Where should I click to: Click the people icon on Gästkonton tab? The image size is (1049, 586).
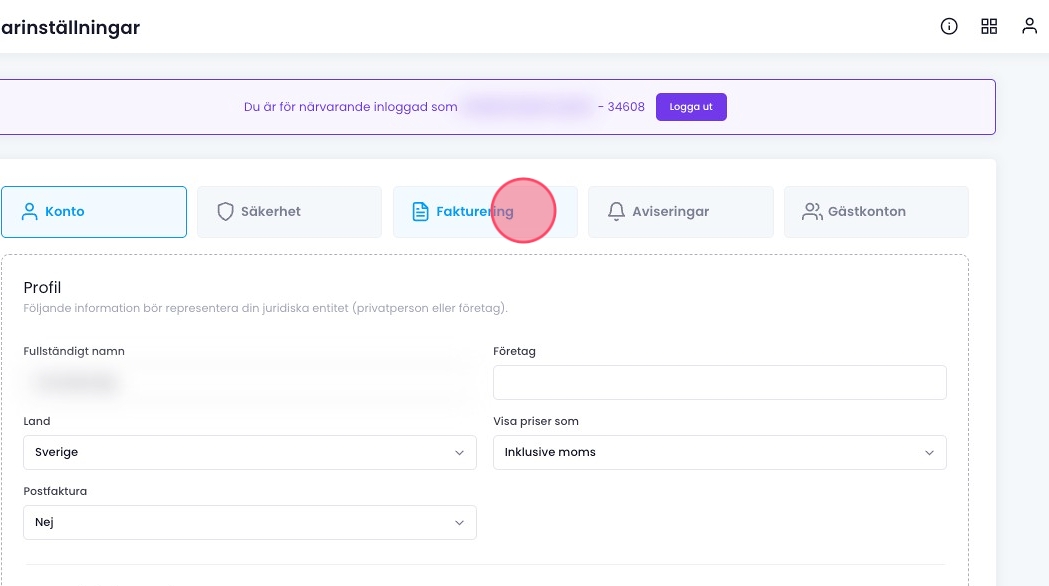(x=812, y=212)
